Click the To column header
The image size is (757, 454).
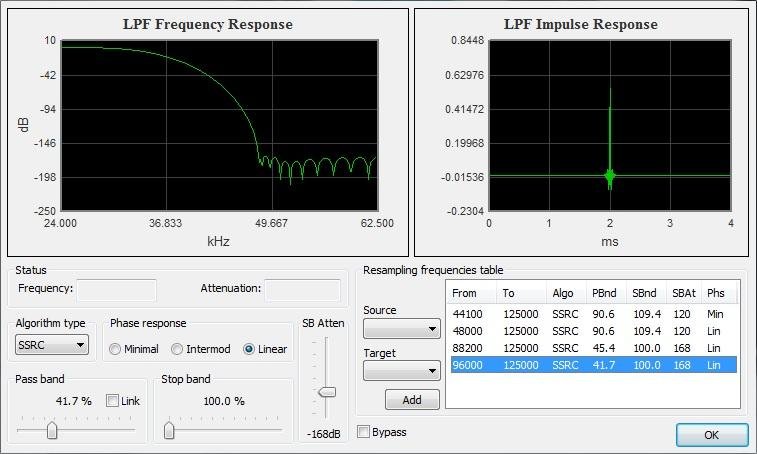pyautogui.click(x=521, y=293)
